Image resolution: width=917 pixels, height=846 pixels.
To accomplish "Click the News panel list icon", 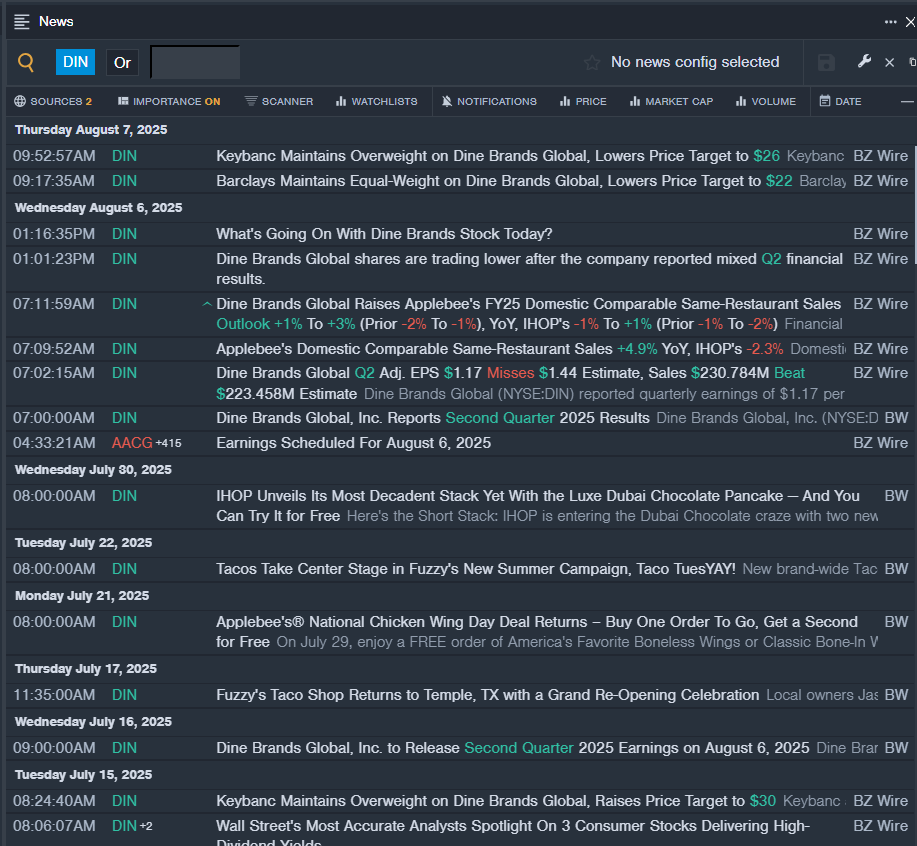I will click(22, 22).
